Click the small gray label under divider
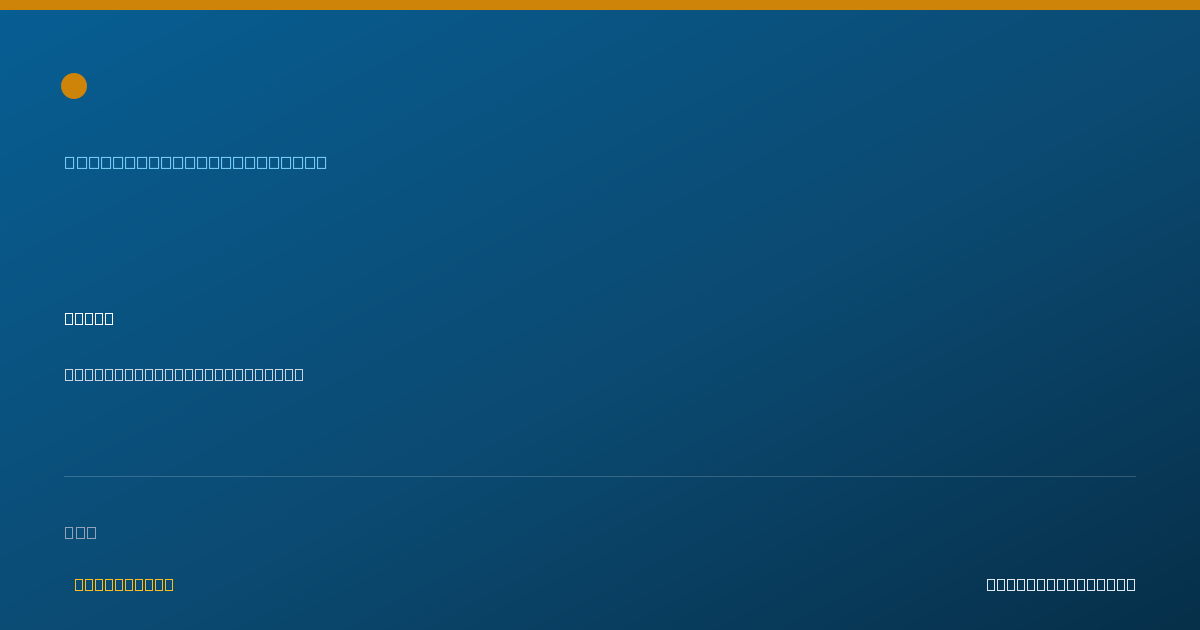Viewport: 1200px width, 630px height. [x=81, y=532]
